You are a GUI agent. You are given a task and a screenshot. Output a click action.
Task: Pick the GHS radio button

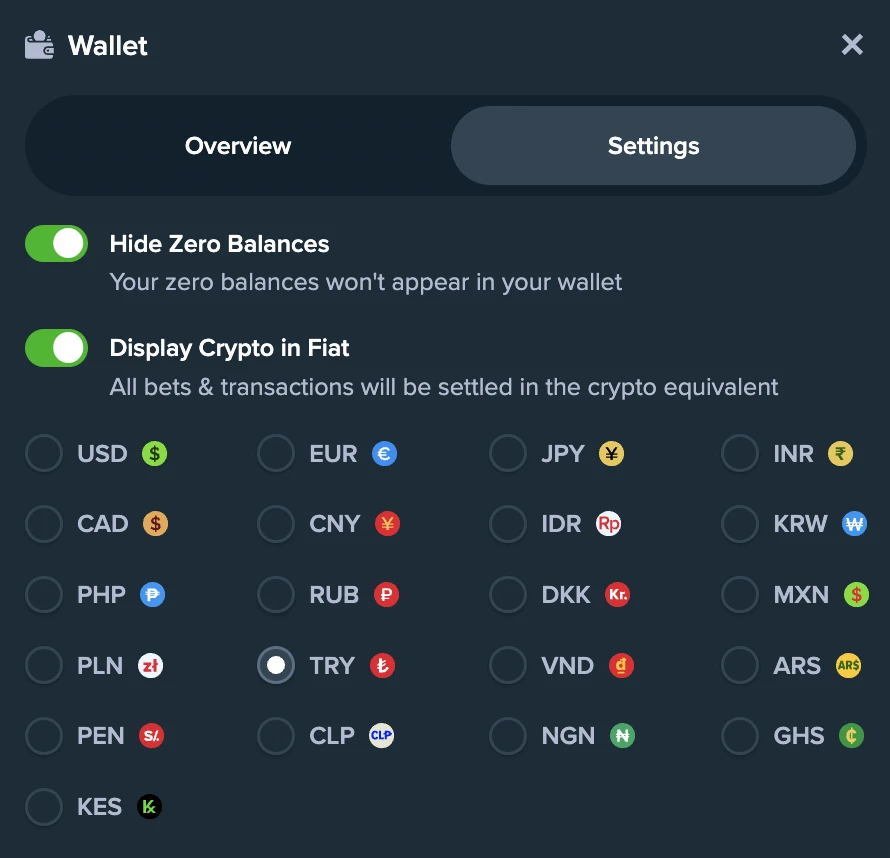[x=740, y=736]
